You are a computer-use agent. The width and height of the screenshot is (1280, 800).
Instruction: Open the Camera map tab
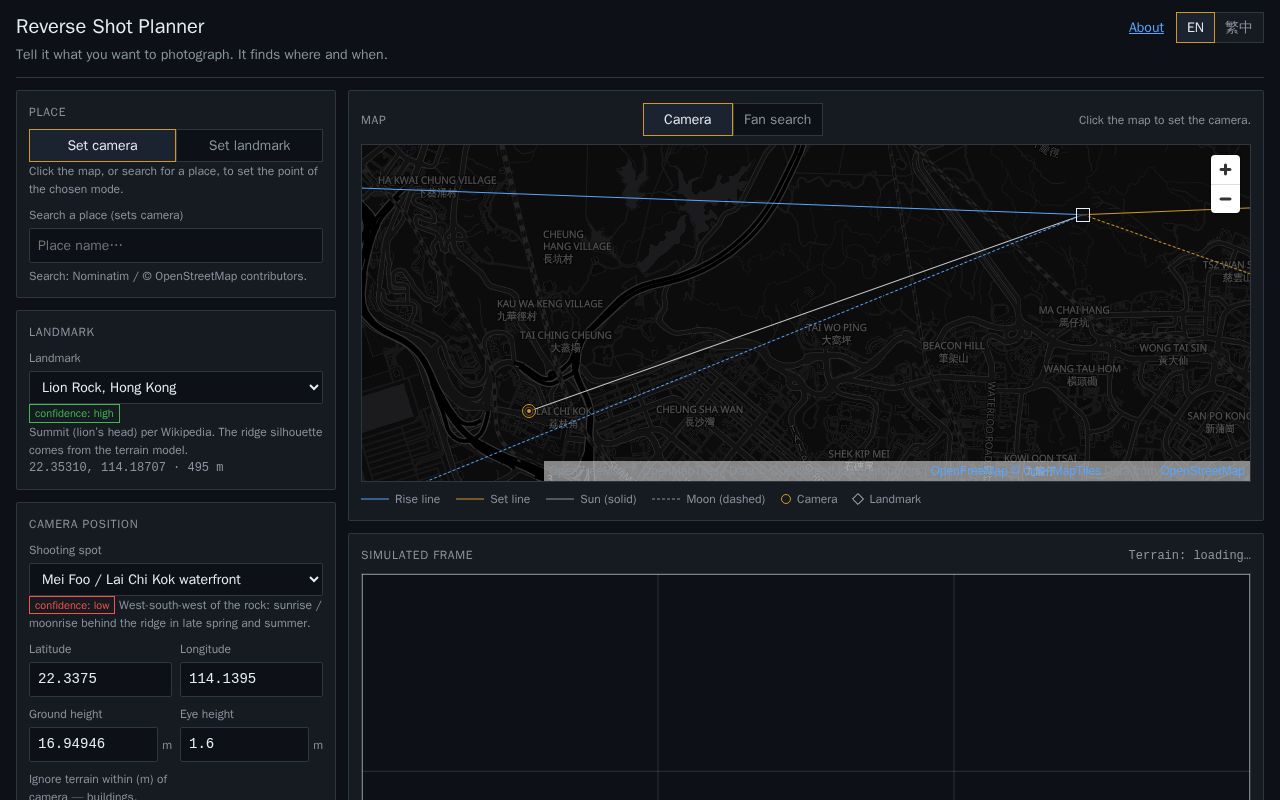coord(687,119)
